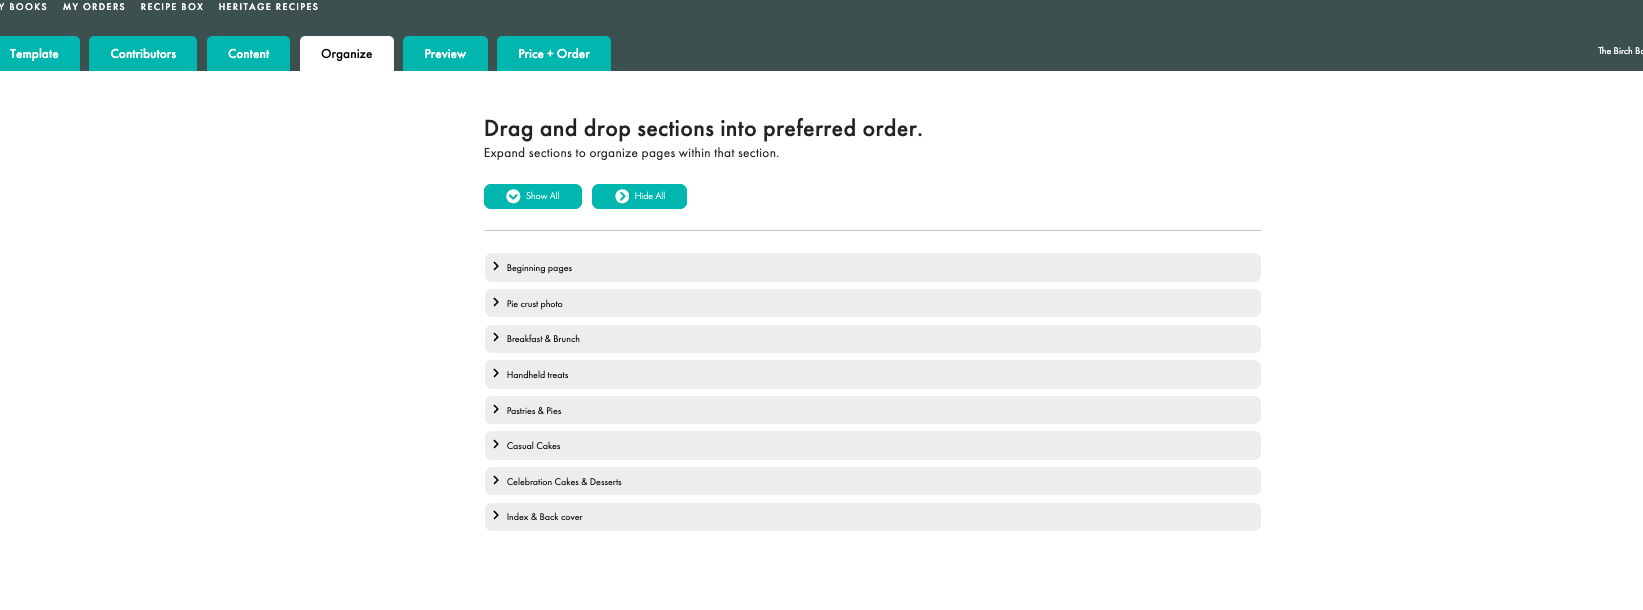The height and width of the screenshot is (610, 1643).
Task: Expand the Casual Cakes section
Action: [496, 445]
